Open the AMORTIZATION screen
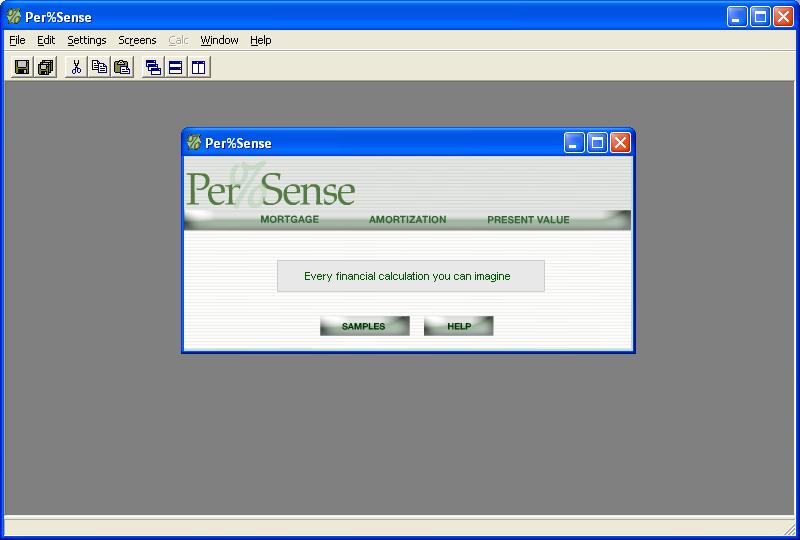Viewport: 800px width, 540px height. pos(407,219)
